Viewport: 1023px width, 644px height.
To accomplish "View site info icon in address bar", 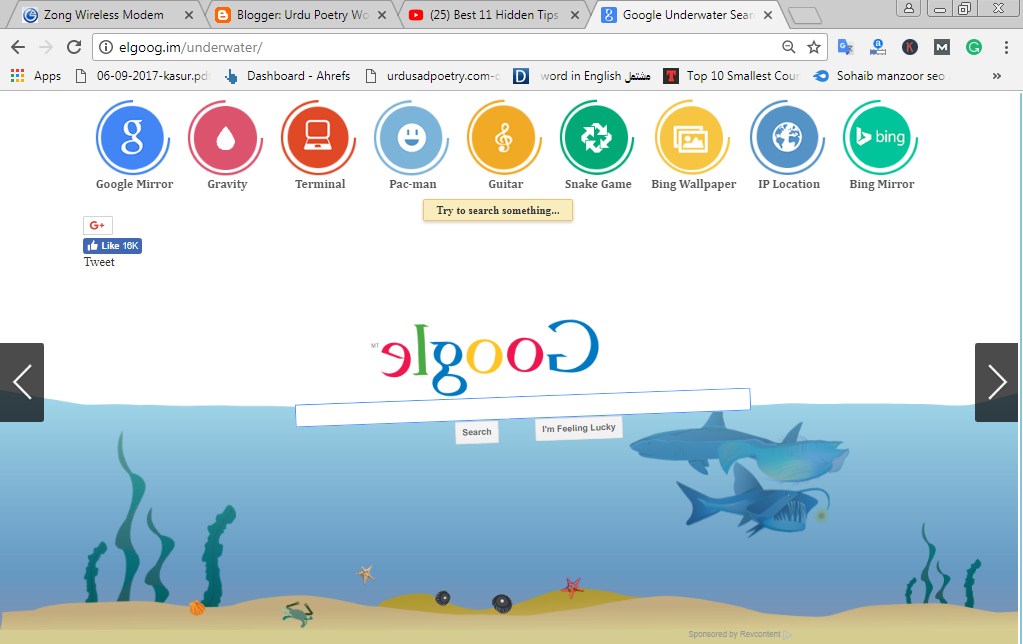I will click(106, 47).
